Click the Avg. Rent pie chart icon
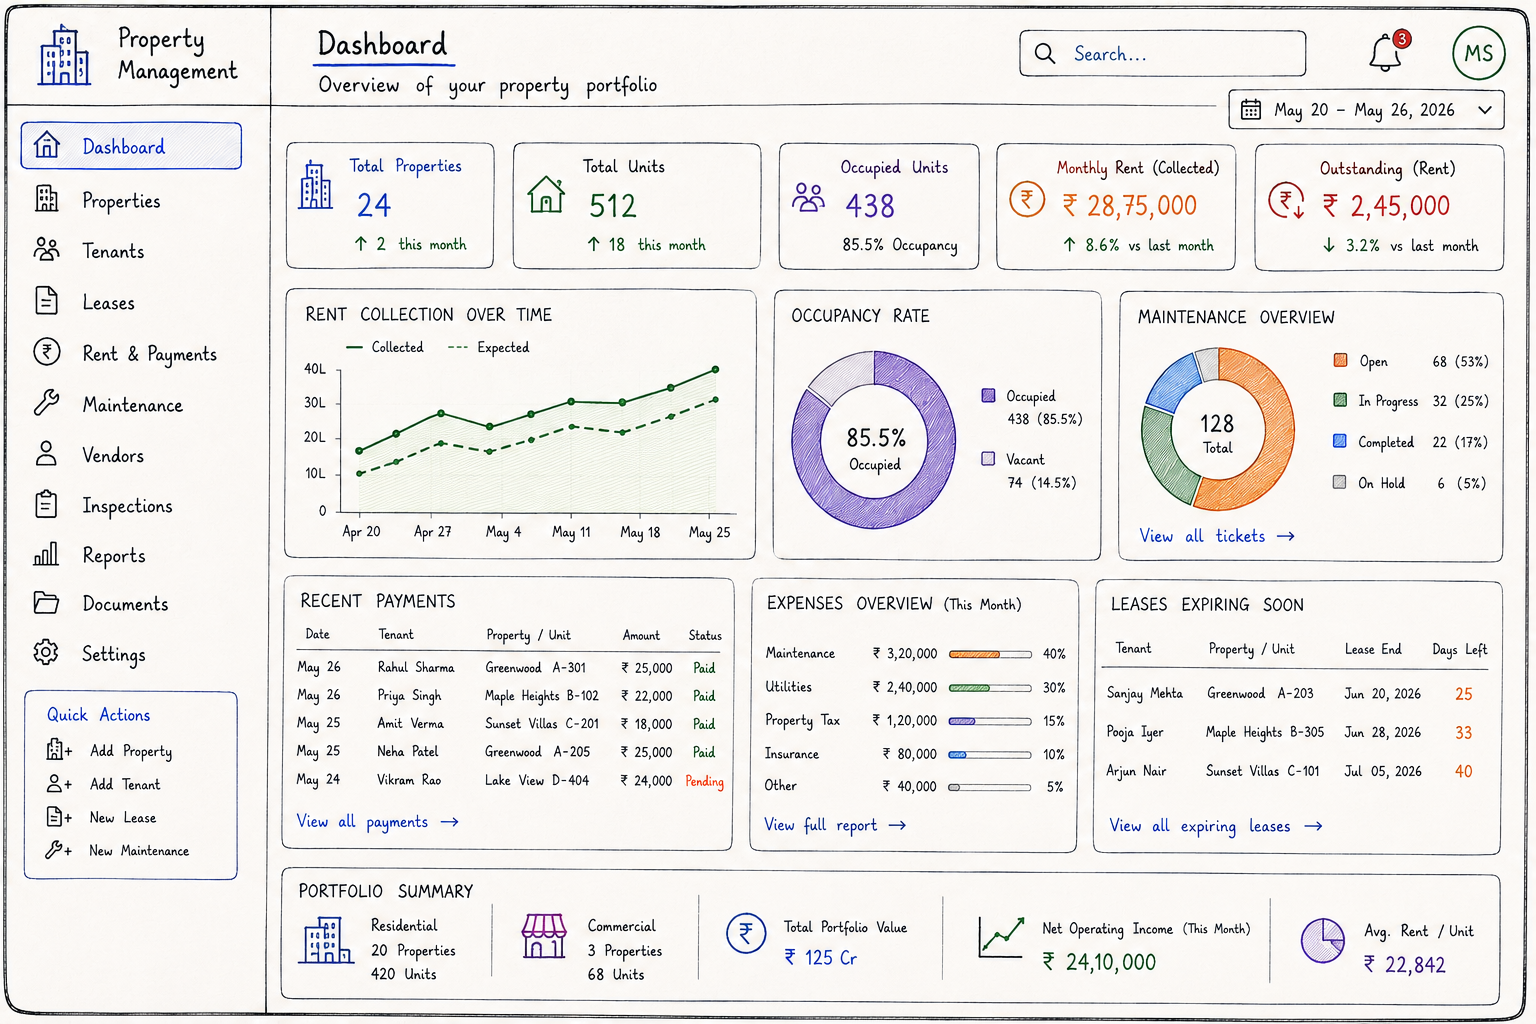1536x1024 pixels. tap(1323, 941)
